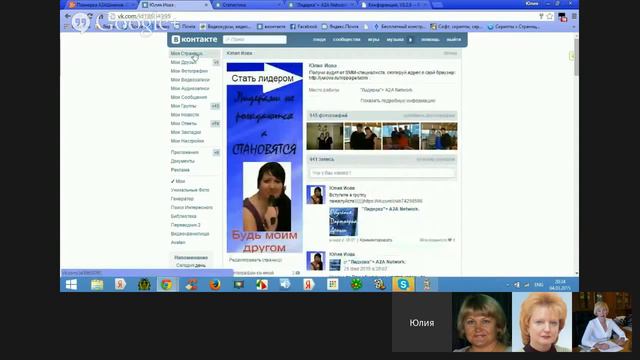Viewport: 640px width, 360px height.
Task: Click the browser Back arrow
Action: [67, 16]
